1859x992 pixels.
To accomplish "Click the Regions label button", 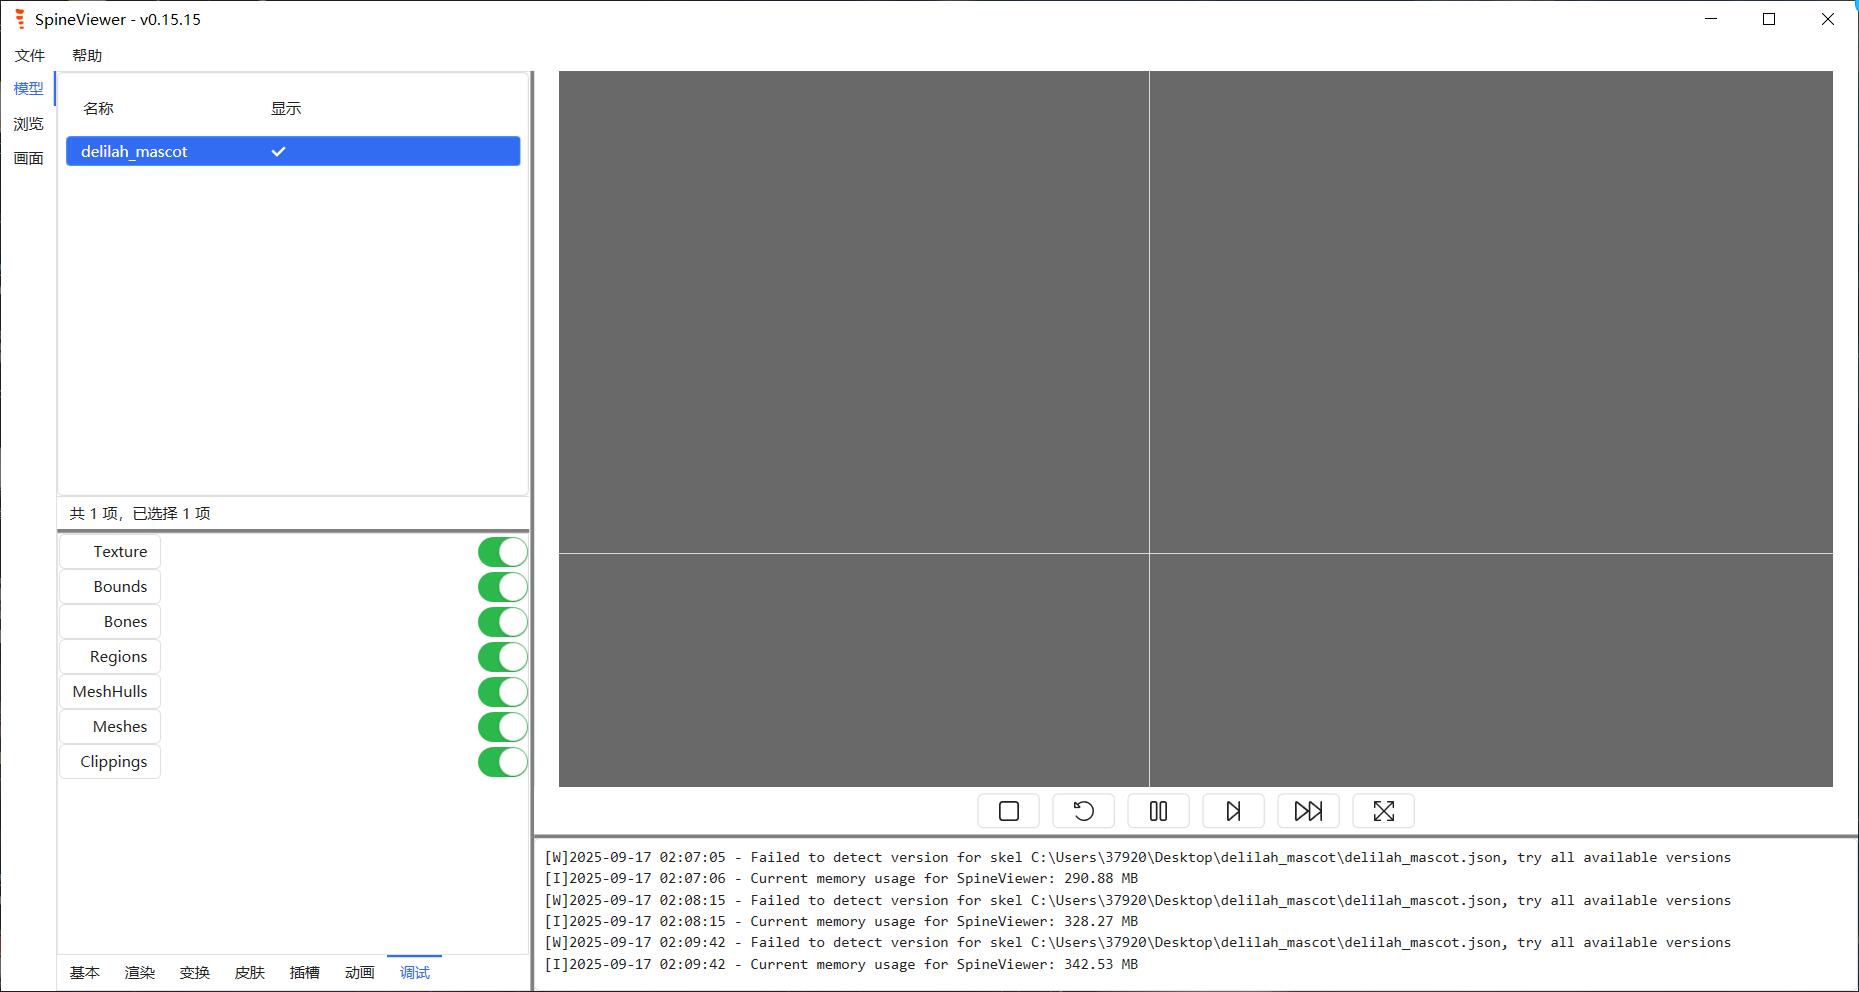I will tap(110, 657).
